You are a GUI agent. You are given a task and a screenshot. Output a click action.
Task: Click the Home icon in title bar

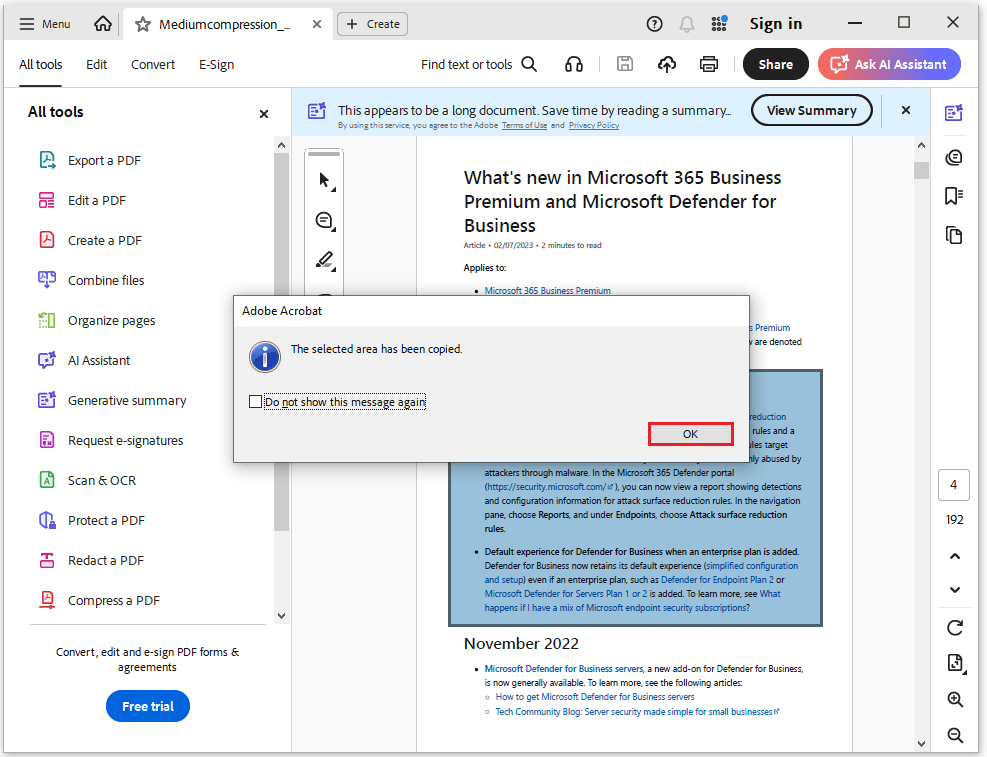point(103,24)
